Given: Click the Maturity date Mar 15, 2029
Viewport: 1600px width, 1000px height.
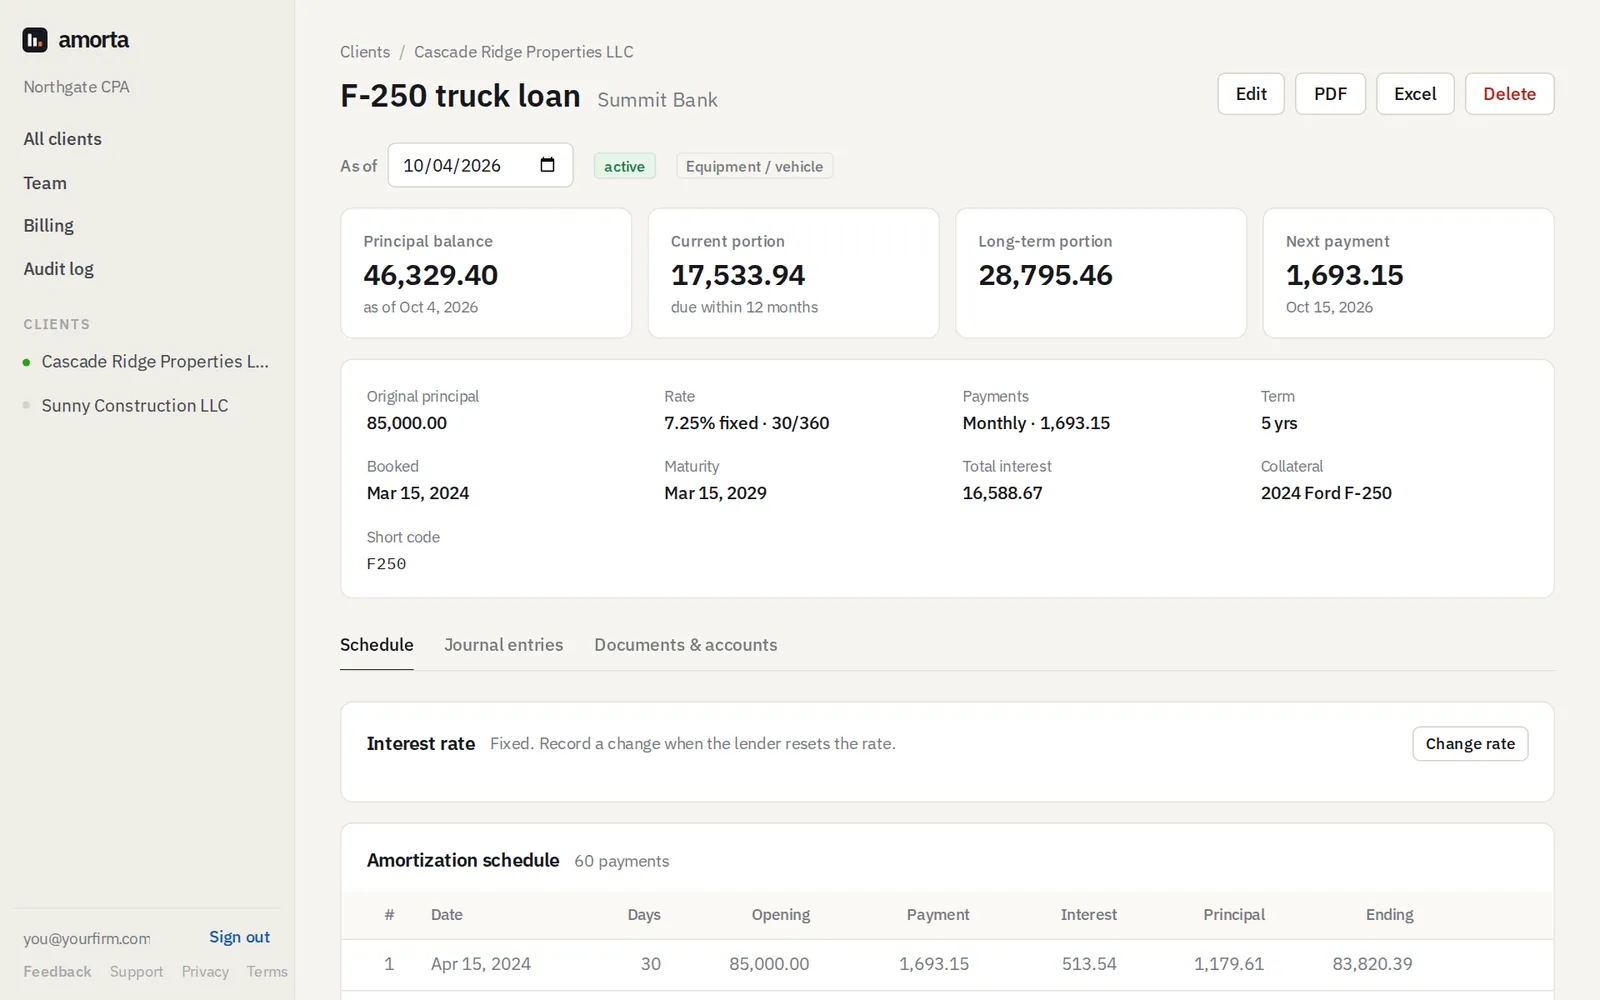Looking at the screenshot, I should click(715, 493).
